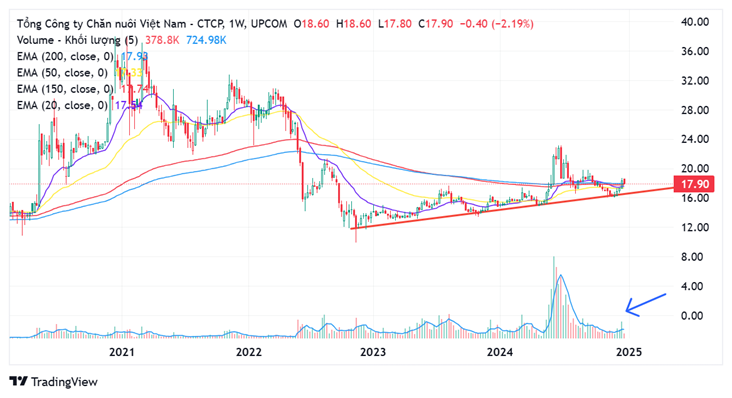Viewport: 732px width, 398px height.
Task: Click the 0.00 price axis label
Action: pos(692,316)
